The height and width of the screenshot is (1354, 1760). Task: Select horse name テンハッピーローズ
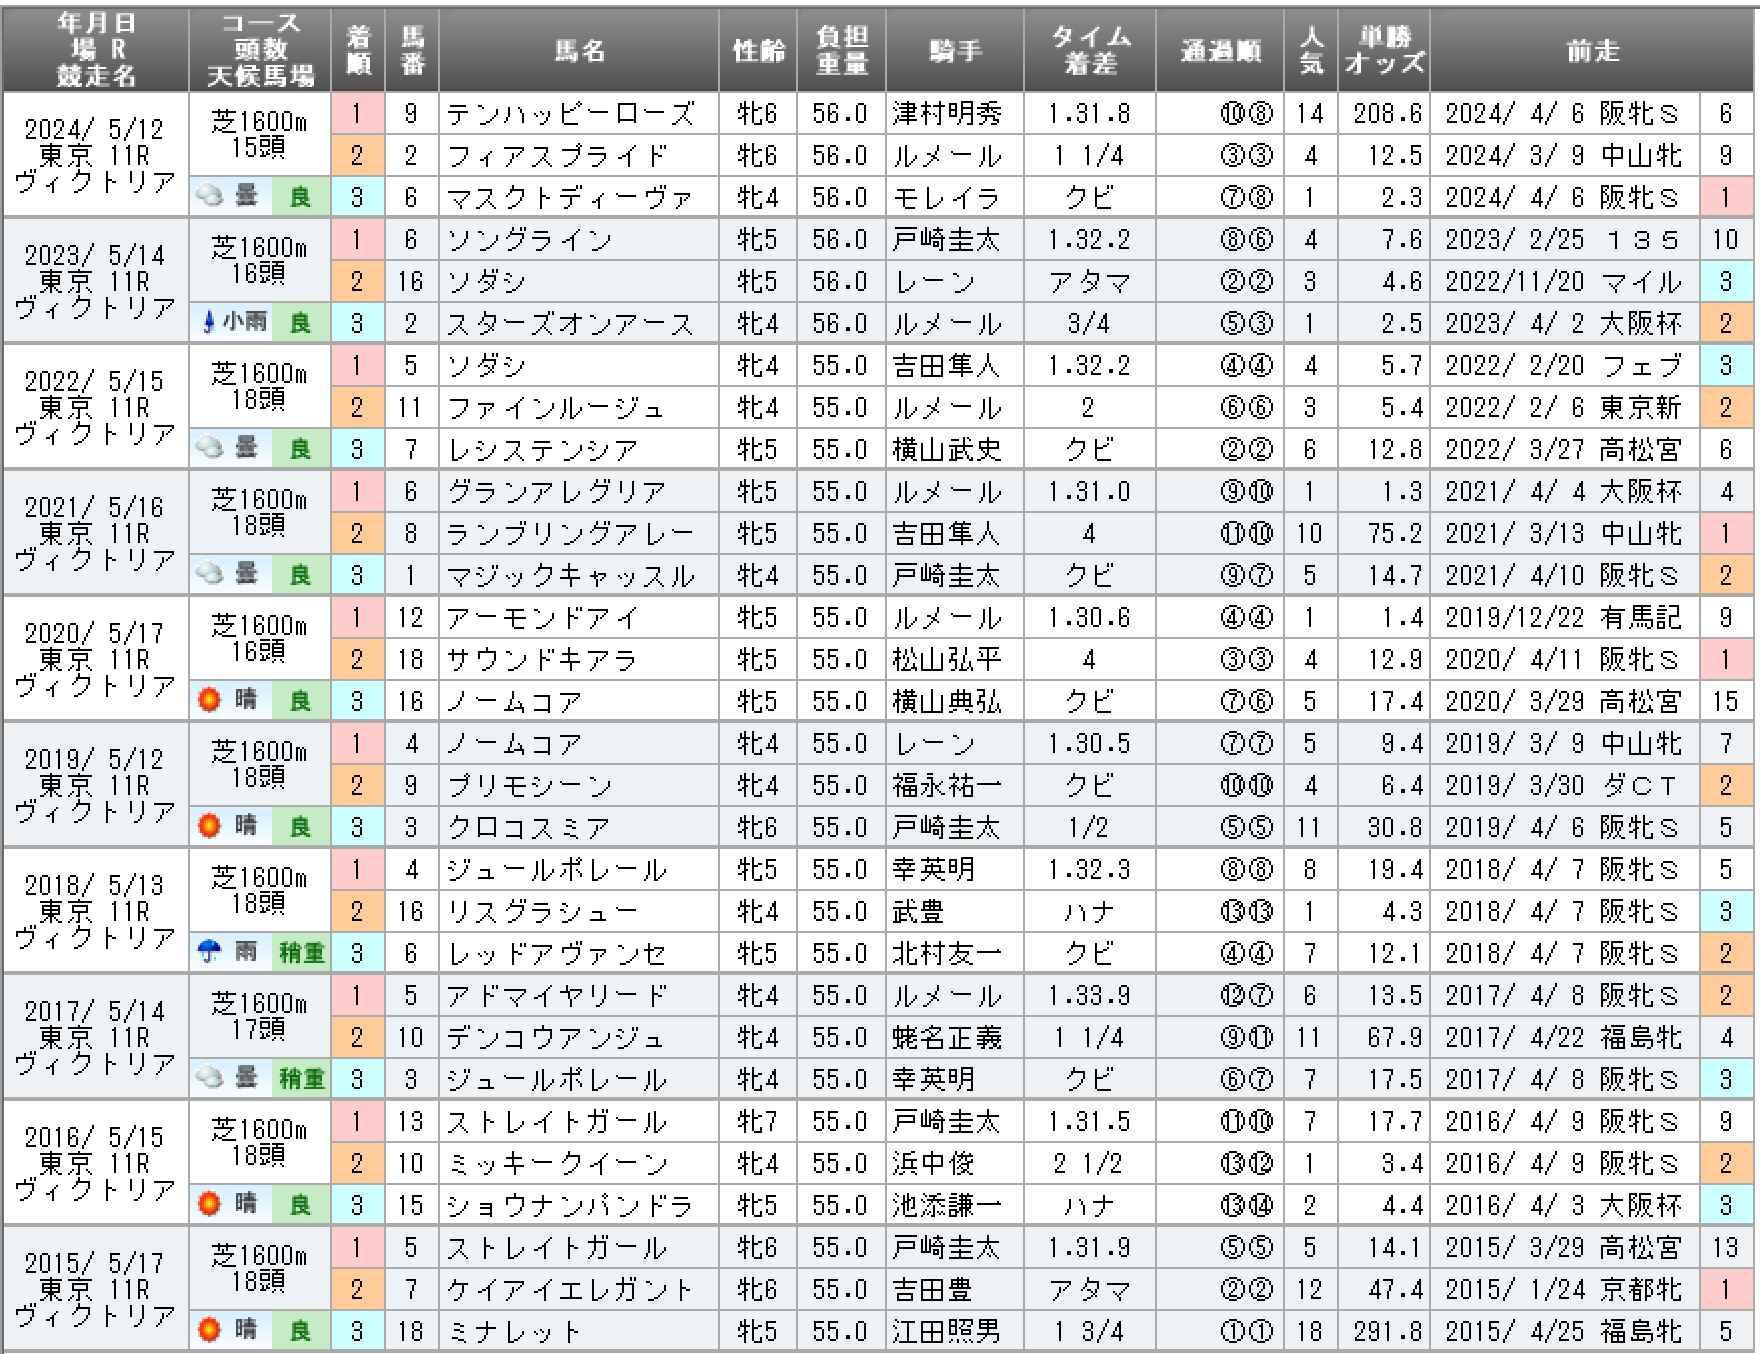(570, 114)
